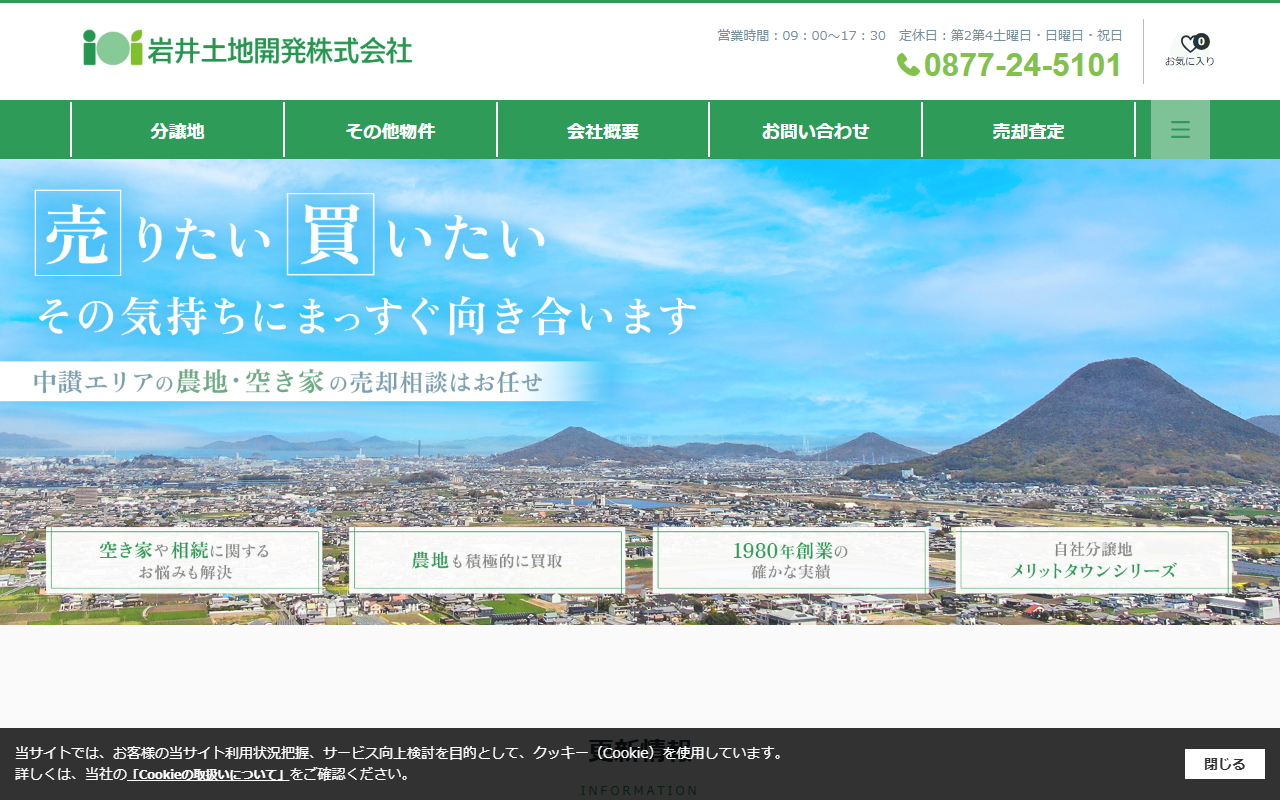Viewport: 1280px width, 800px height.
Task: Open the hamburger menu icon
Action: click(1180, 130)
